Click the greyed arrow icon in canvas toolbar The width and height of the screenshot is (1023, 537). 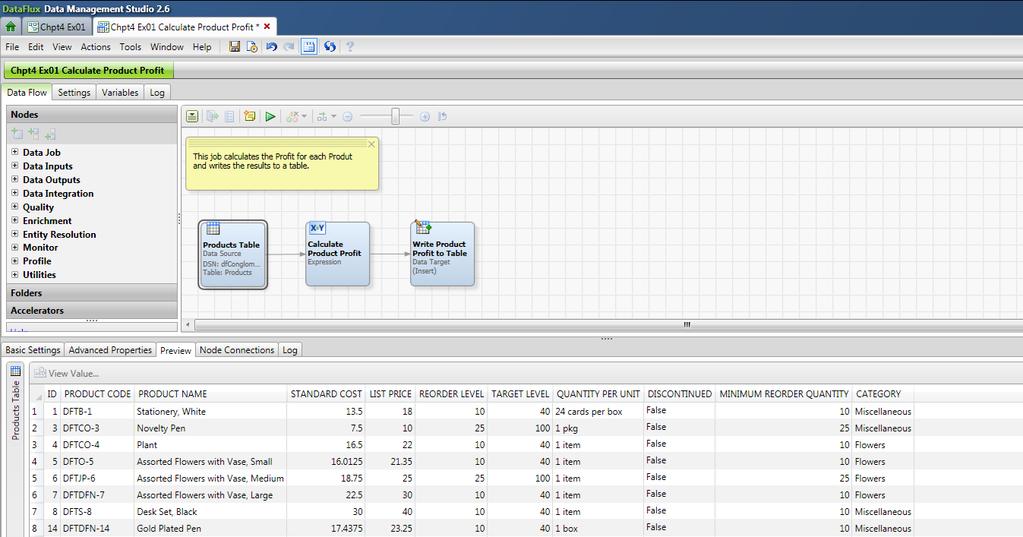[212, 116]
